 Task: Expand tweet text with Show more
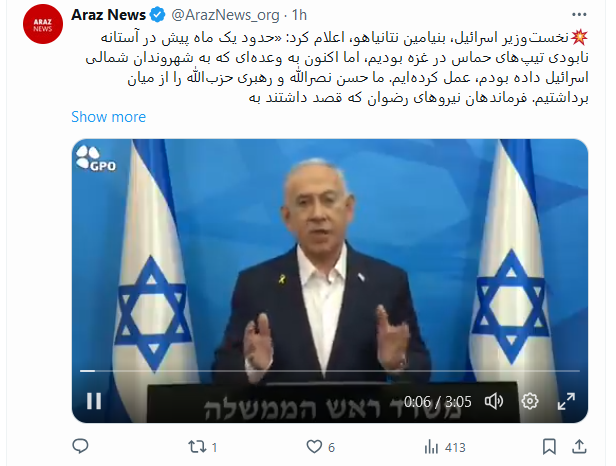tap(108, 117)
